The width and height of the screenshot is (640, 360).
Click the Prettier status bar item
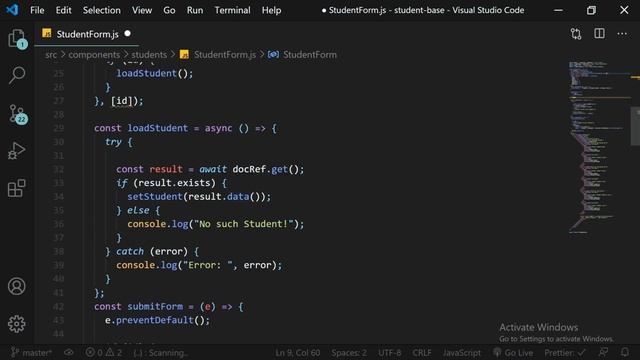pyautogui.click(x=564, y=353)
